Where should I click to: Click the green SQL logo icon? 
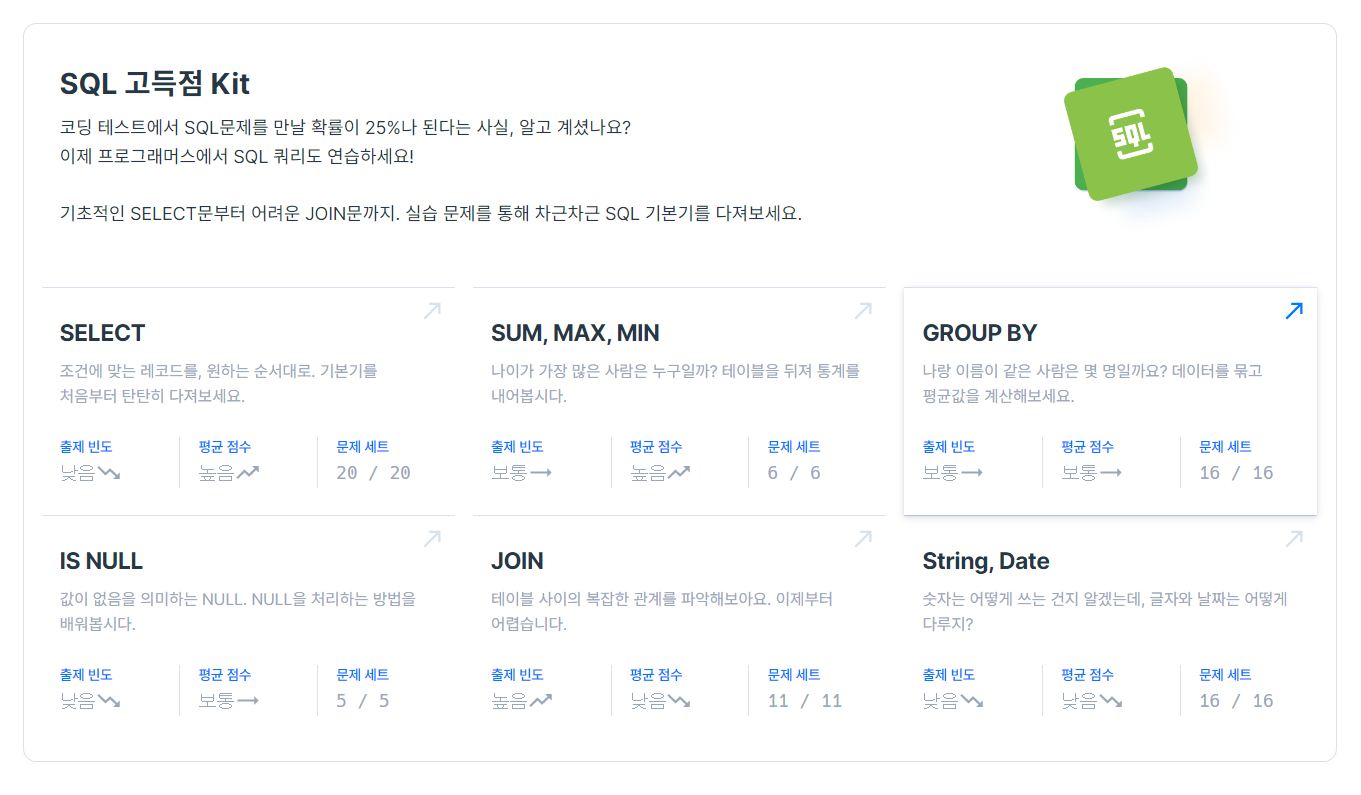click(1130, 132)
